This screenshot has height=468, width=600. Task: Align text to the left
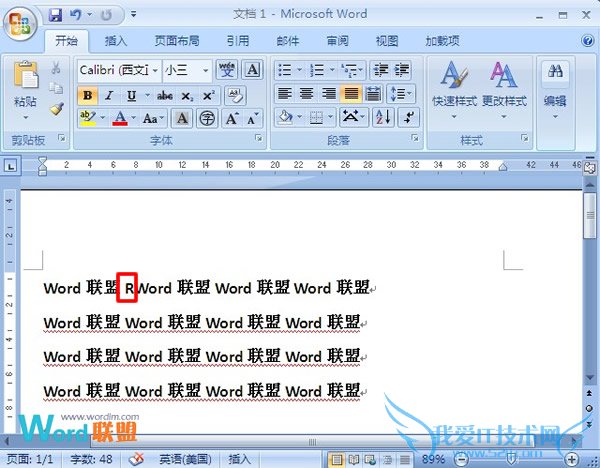[284, 93]
